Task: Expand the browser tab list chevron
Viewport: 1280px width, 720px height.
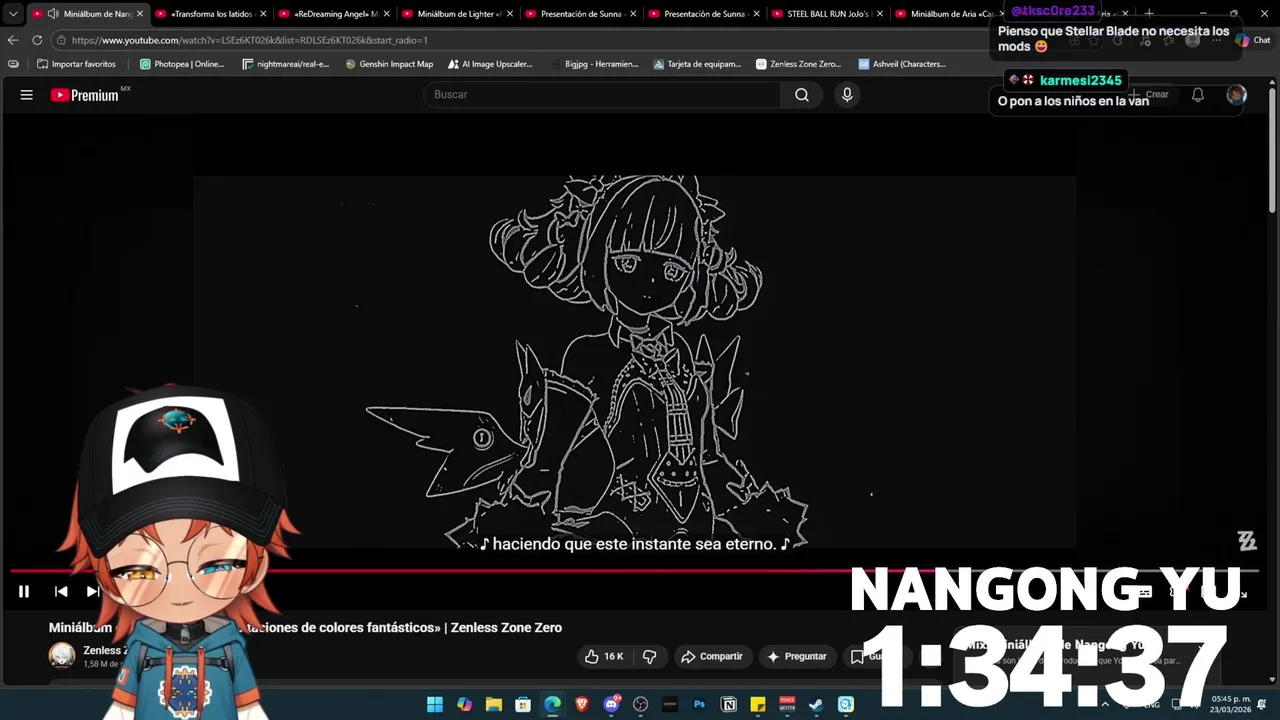Action: 13,14
